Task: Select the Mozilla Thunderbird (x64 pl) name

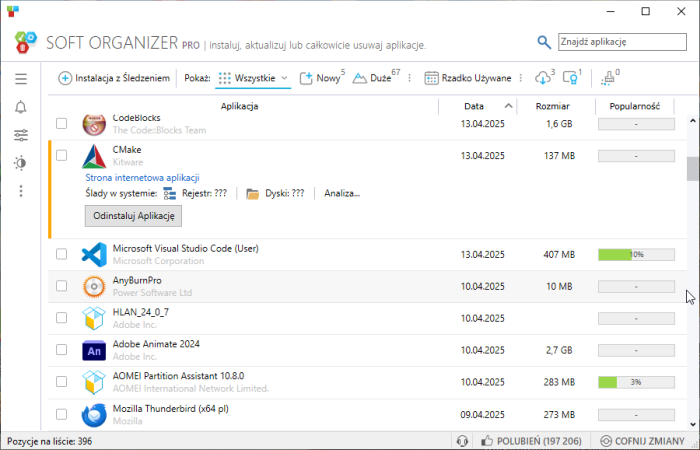Action: (171, 408)
